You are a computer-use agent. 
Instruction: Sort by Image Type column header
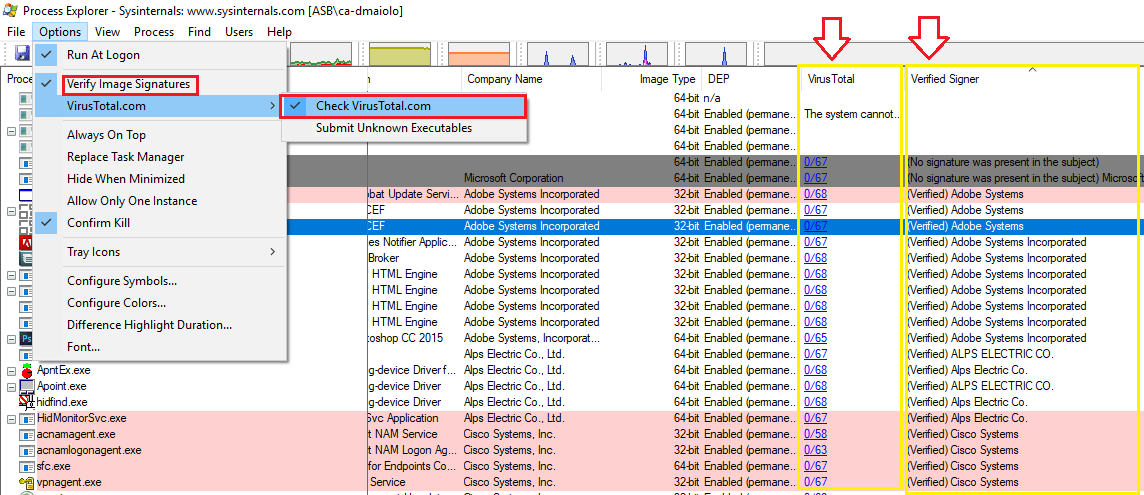(x=652, y=79)
